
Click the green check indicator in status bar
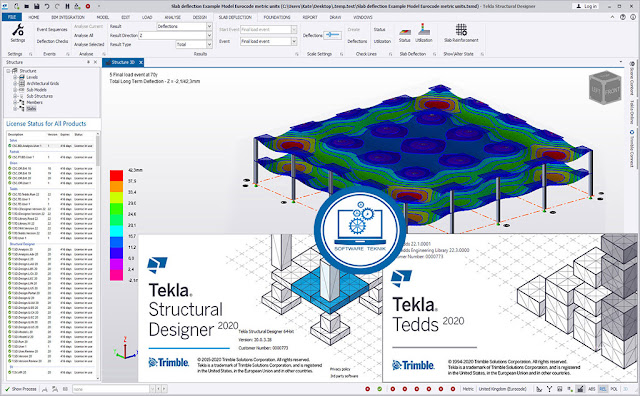pos(380,389)
